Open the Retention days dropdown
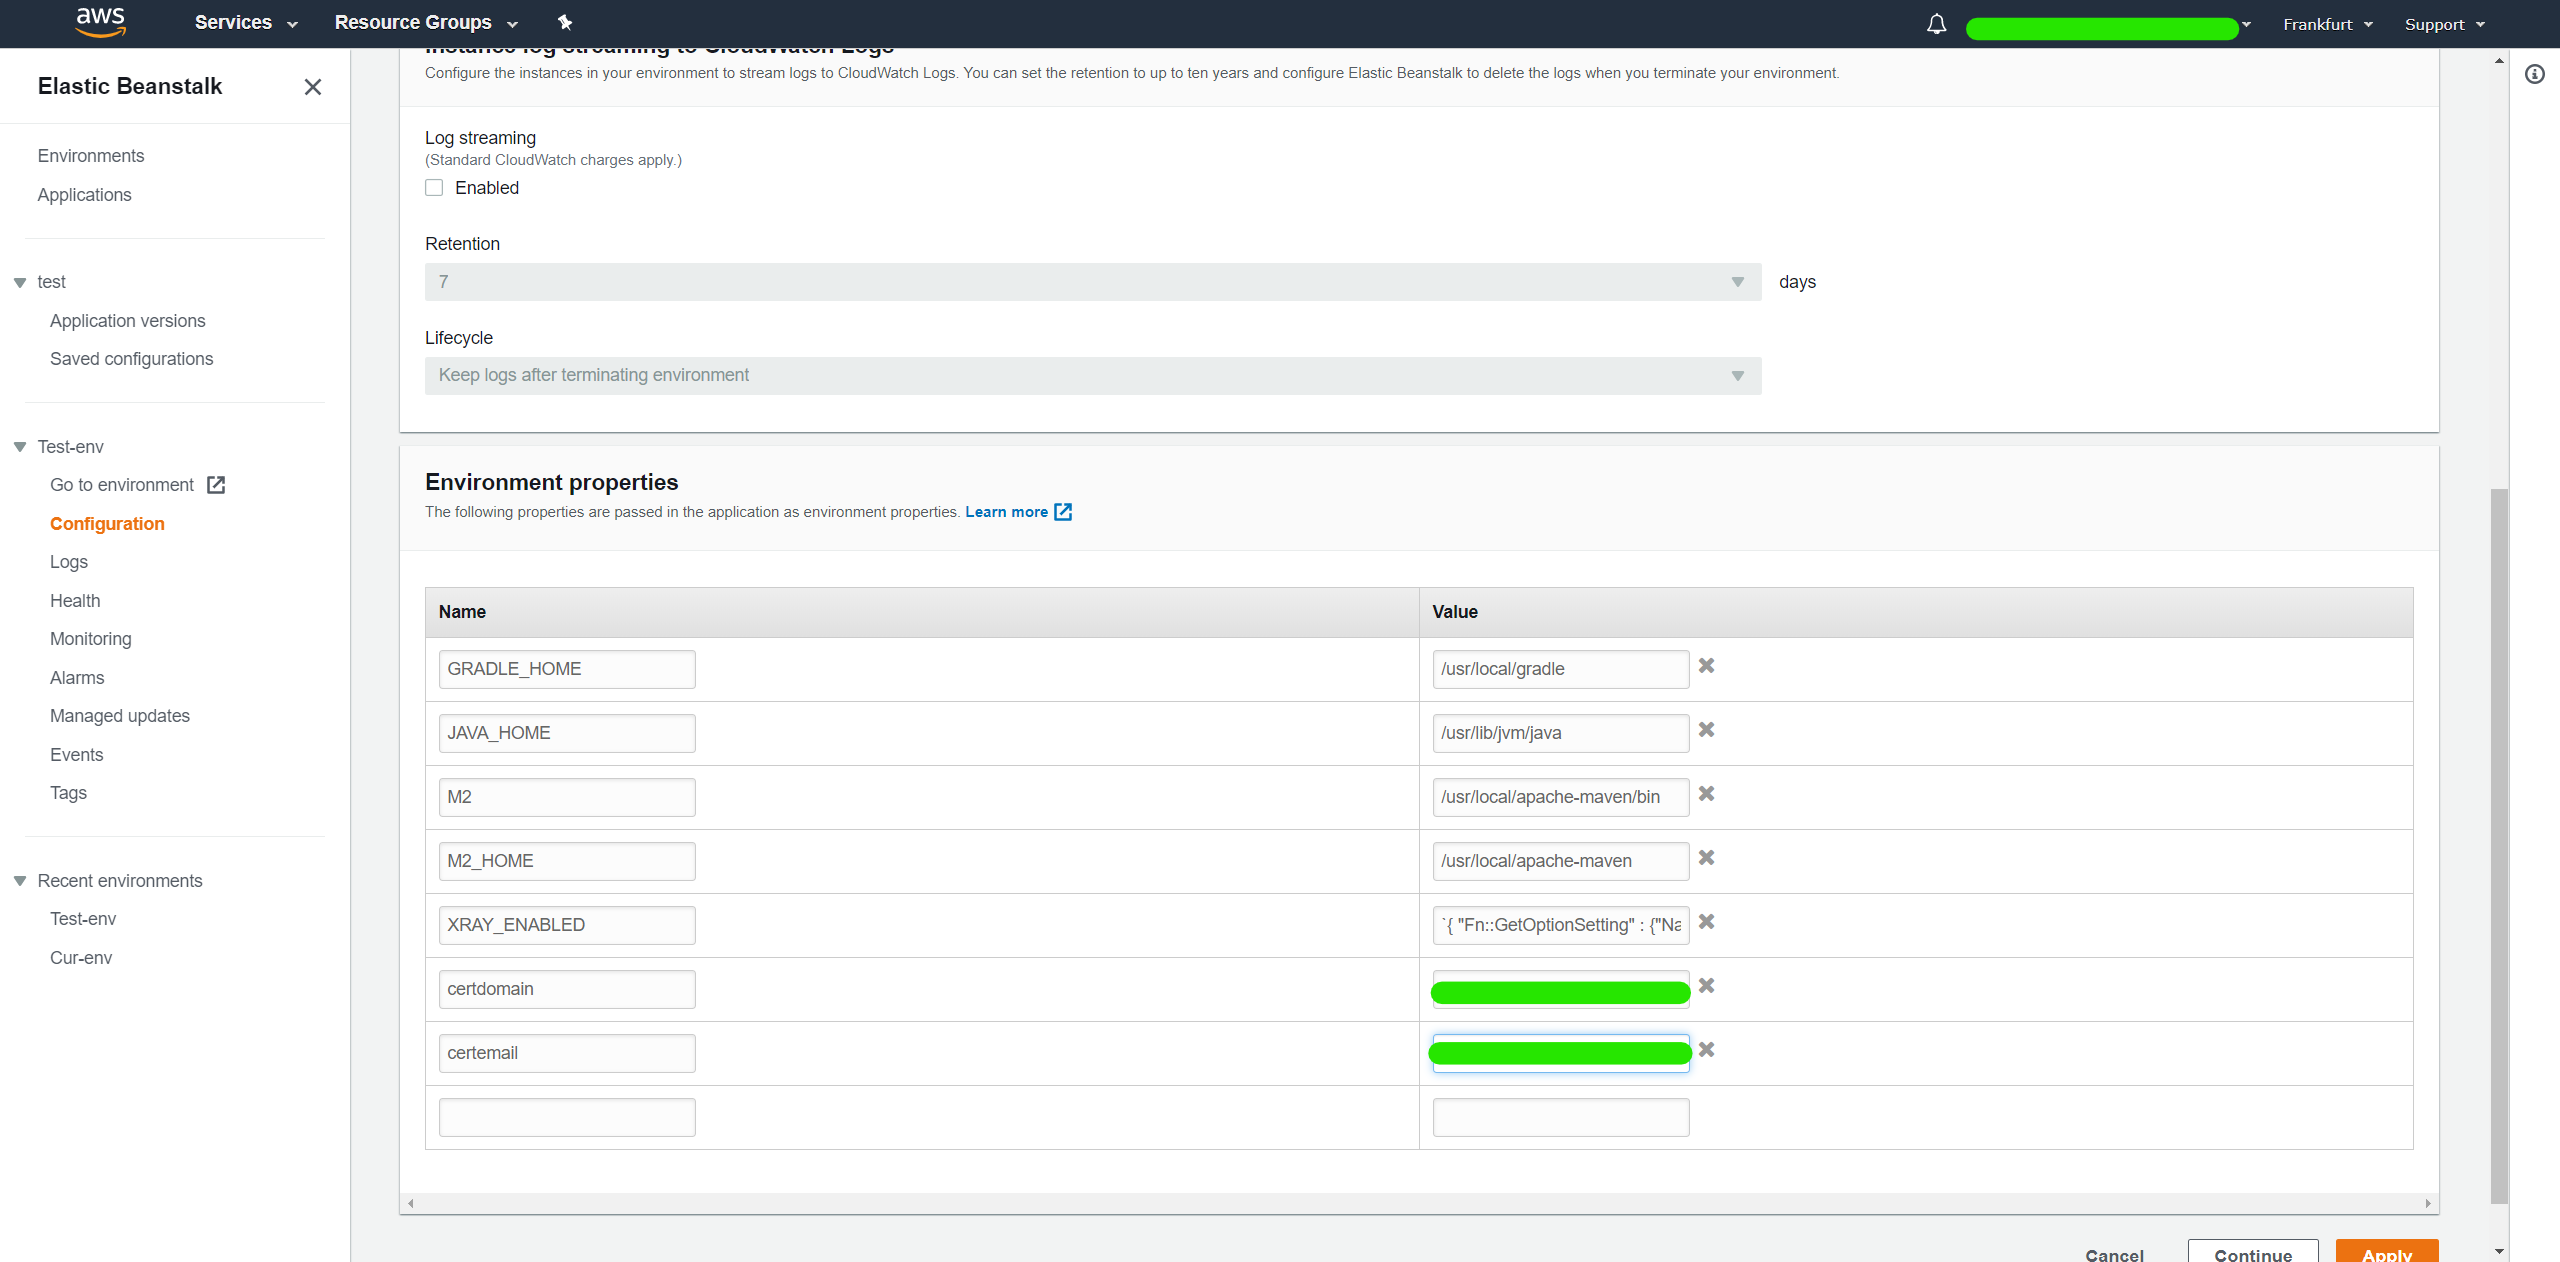 click(1093, 282)
